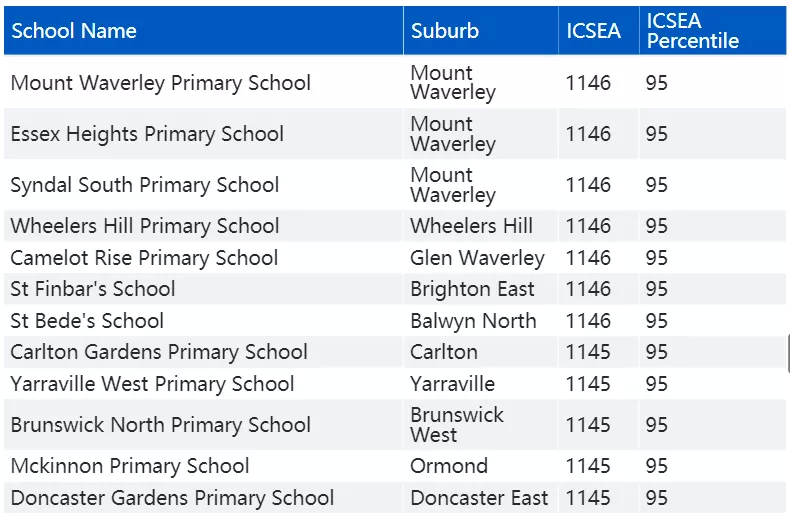Click the Balwyn North suburb cell
The height and width of the screenshot is (516, 790).
[473, 321]
